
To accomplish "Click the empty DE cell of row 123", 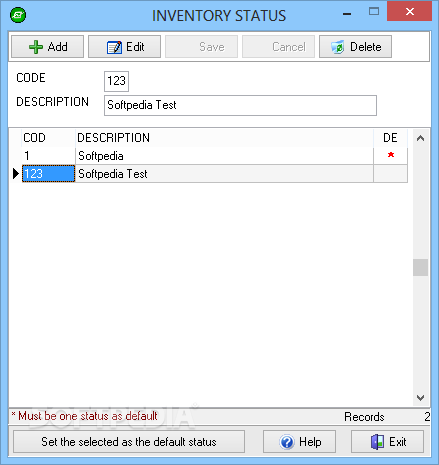I will [x=390, y=174].
